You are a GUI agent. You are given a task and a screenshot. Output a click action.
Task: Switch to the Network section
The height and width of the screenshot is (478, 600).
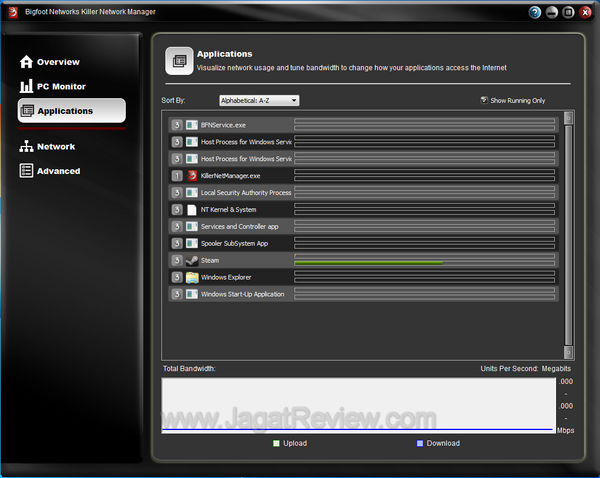tap(55, 147)
